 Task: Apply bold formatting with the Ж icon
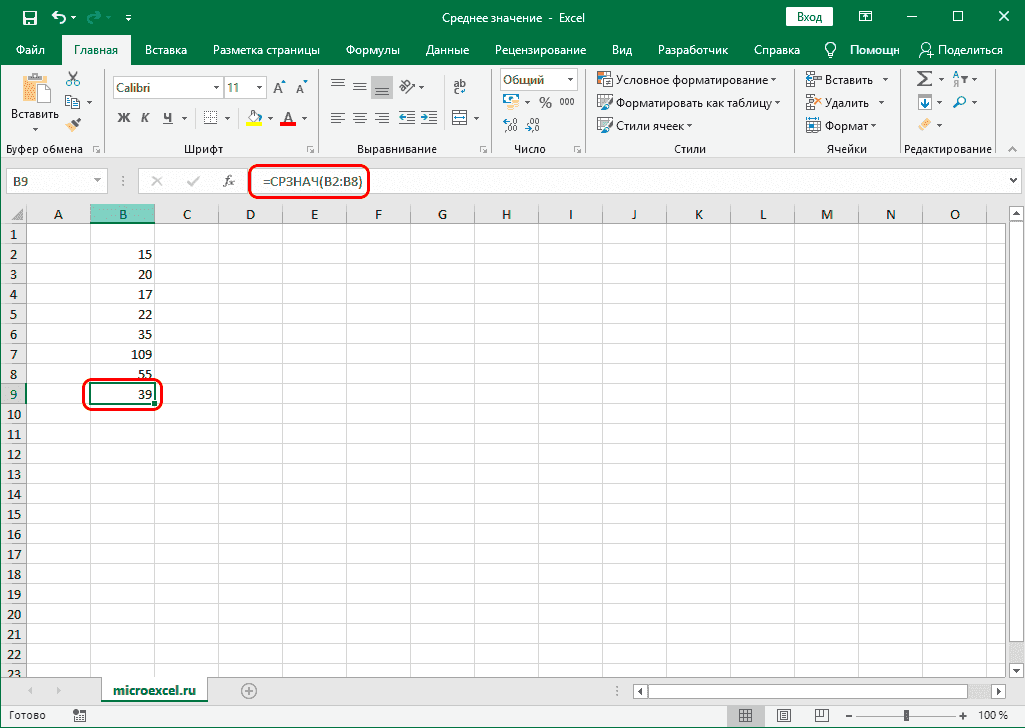[x=123, y=116]
